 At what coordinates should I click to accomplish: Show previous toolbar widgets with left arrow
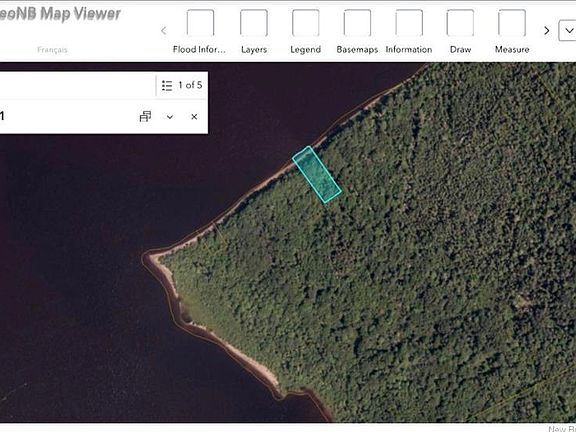tap(164, 30)
